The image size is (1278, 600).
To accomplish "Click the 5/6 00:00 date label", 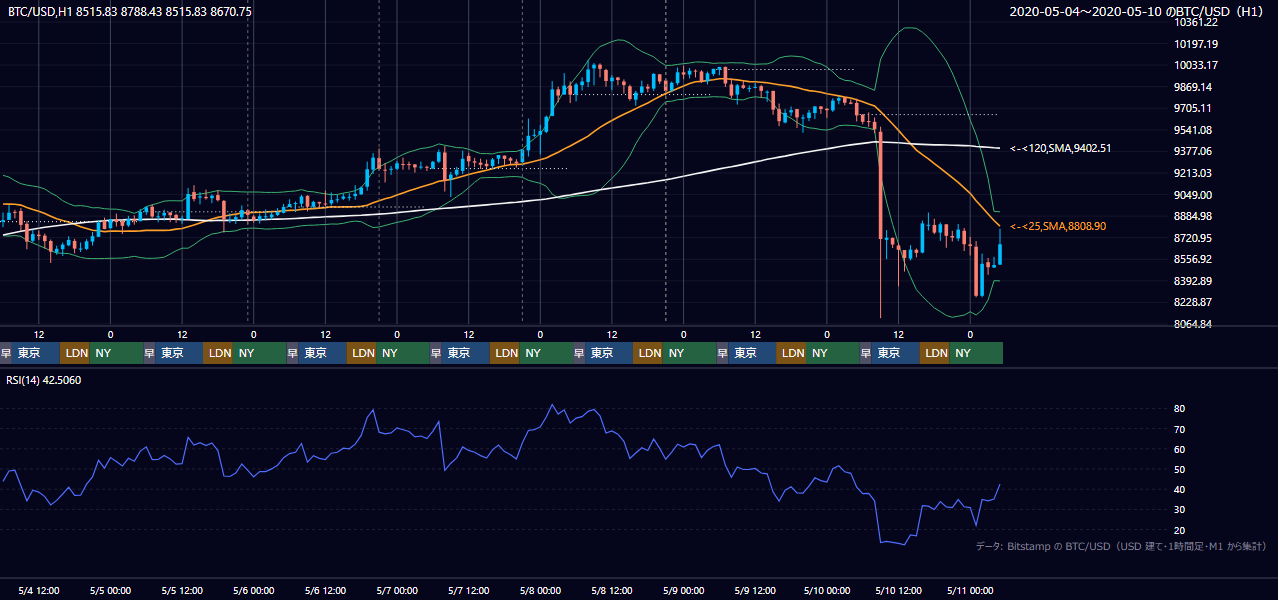I will click(x=253, y=590).
